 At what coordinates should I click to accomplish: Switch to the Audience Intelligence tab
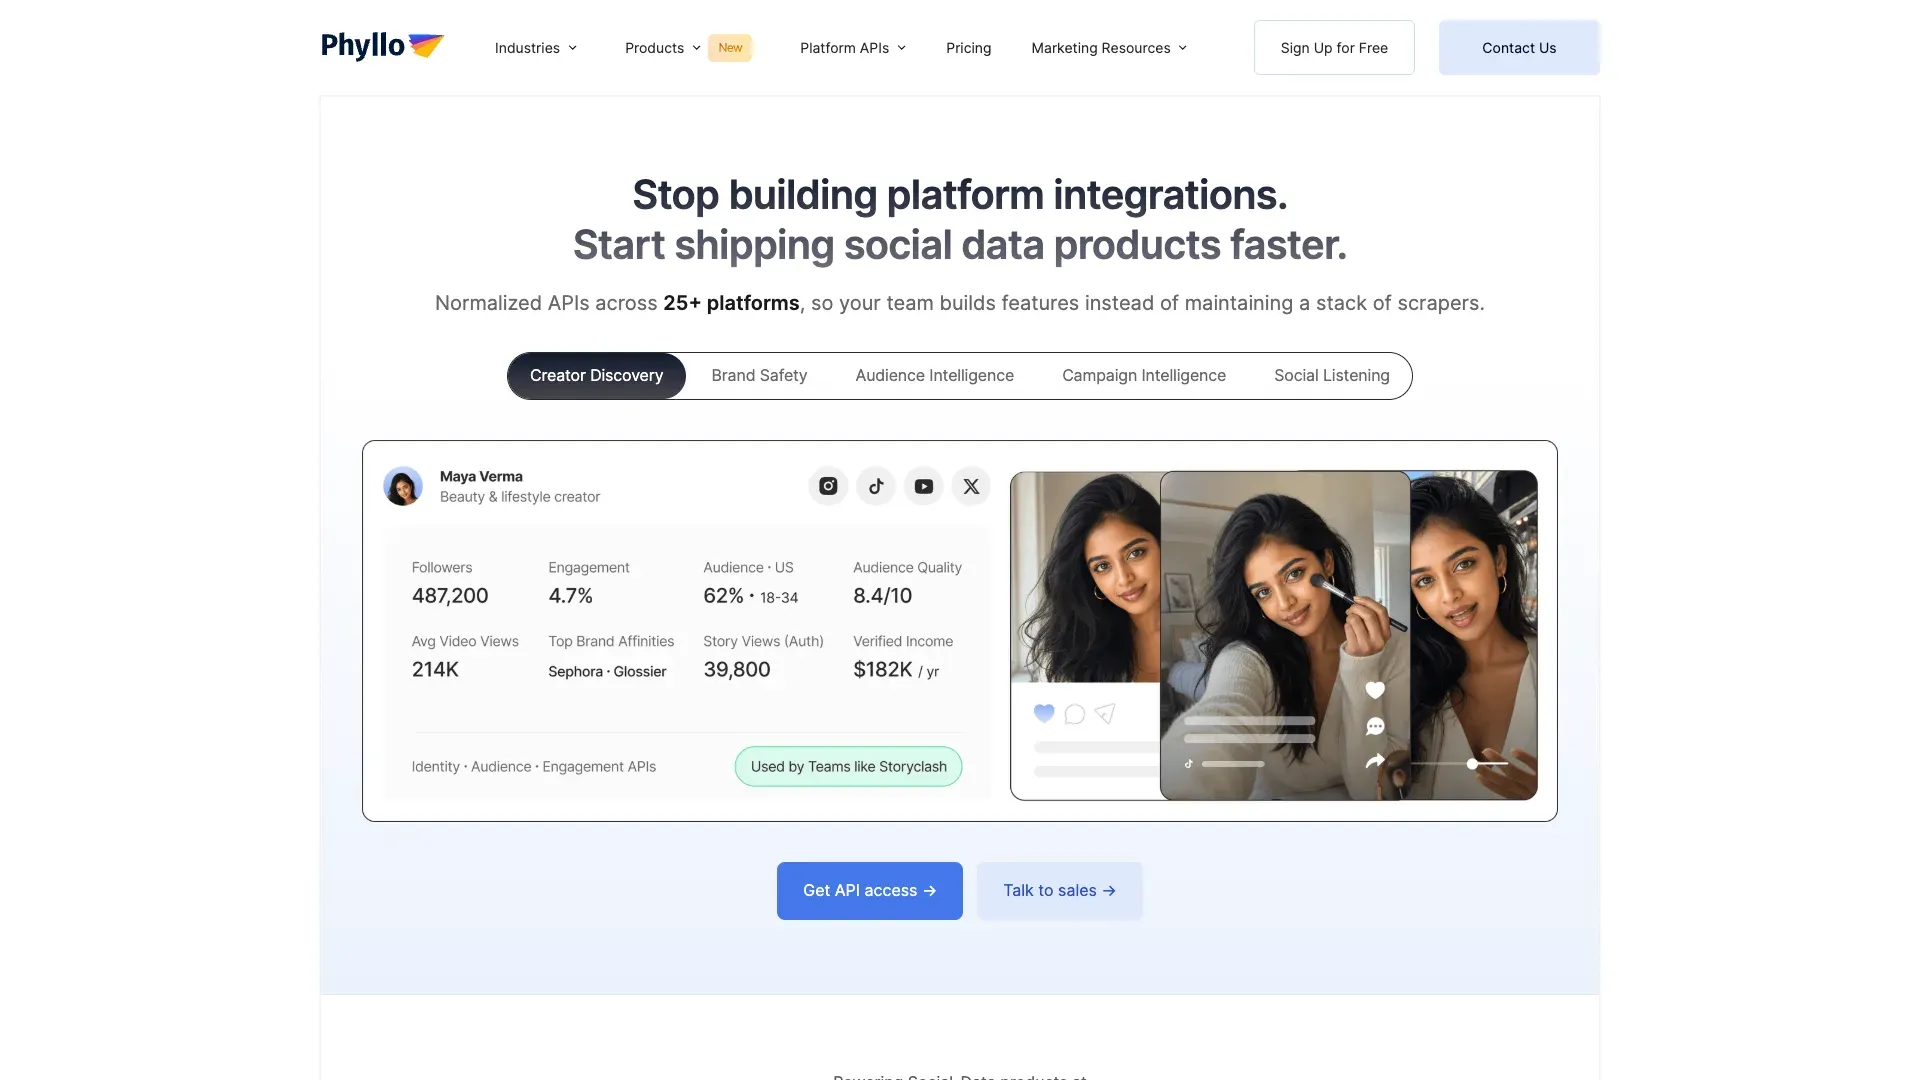click(934, 376)
